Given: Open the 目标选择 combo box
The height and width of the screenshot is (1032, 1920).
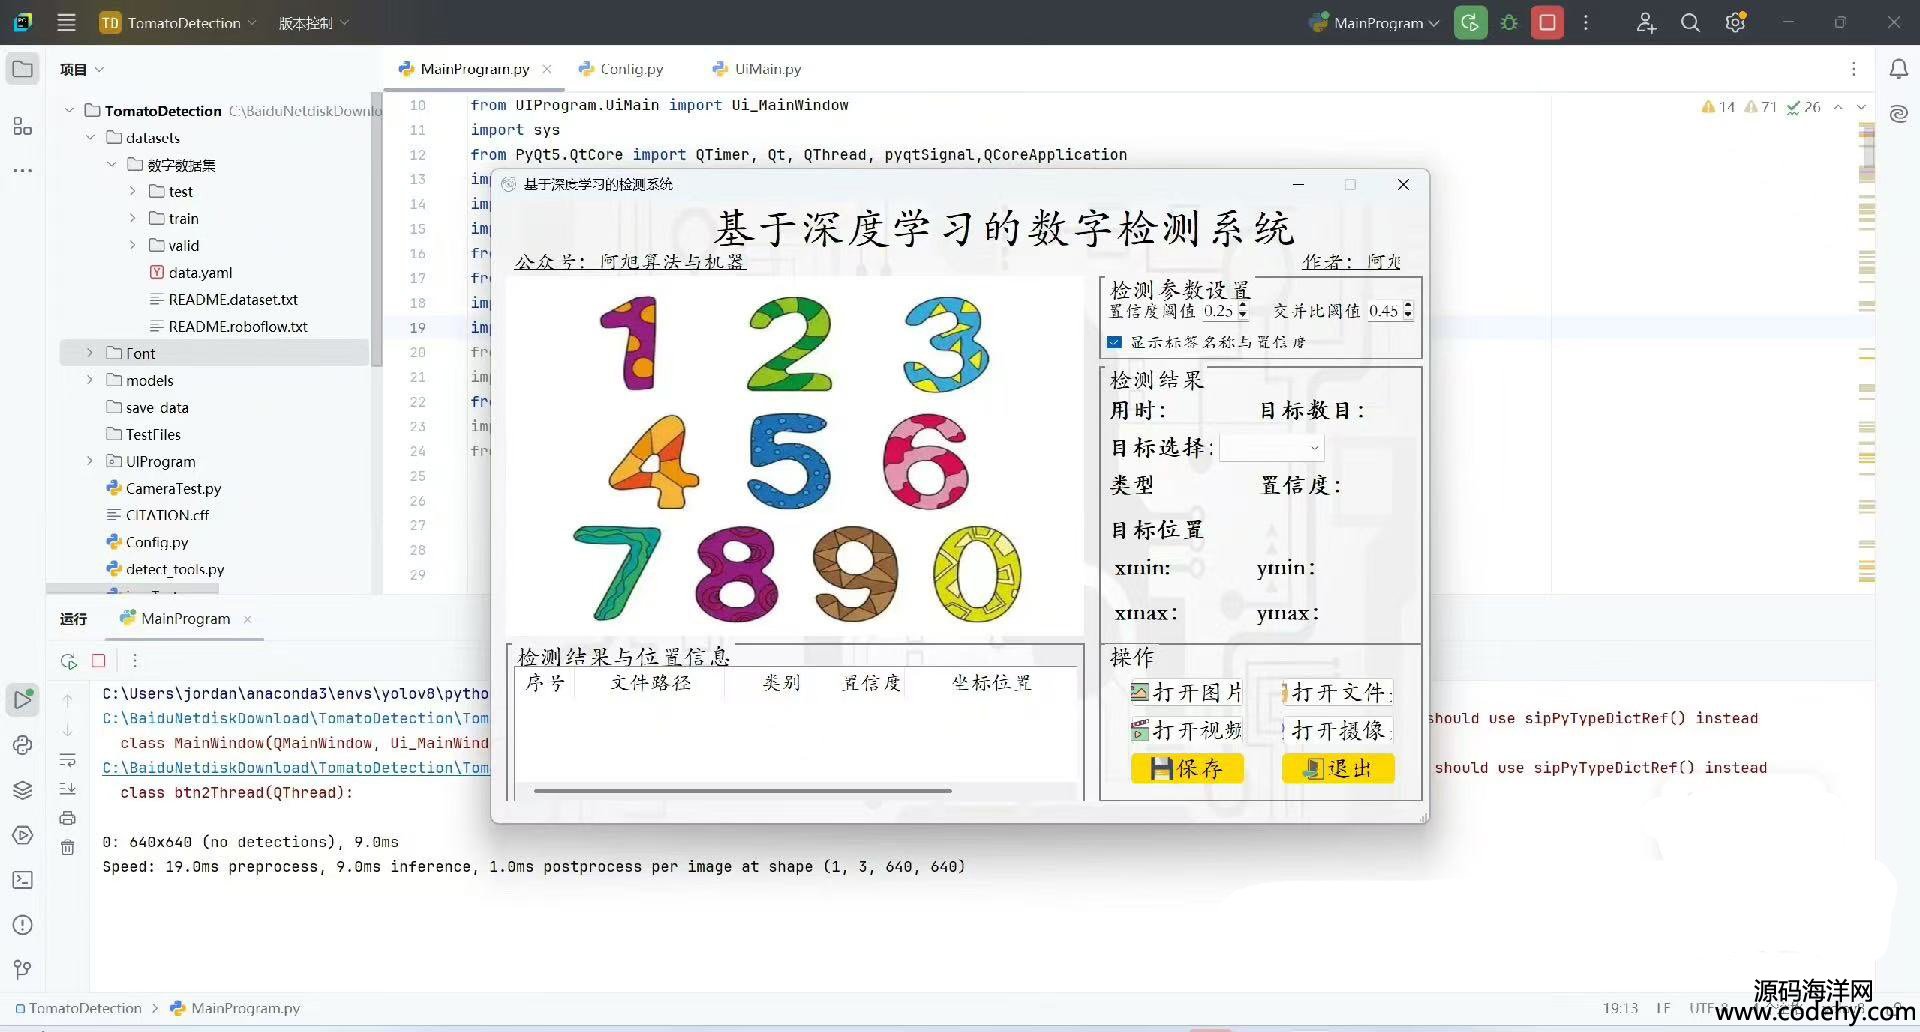Looking at the screenshot, I should (x=1271, y=448).
